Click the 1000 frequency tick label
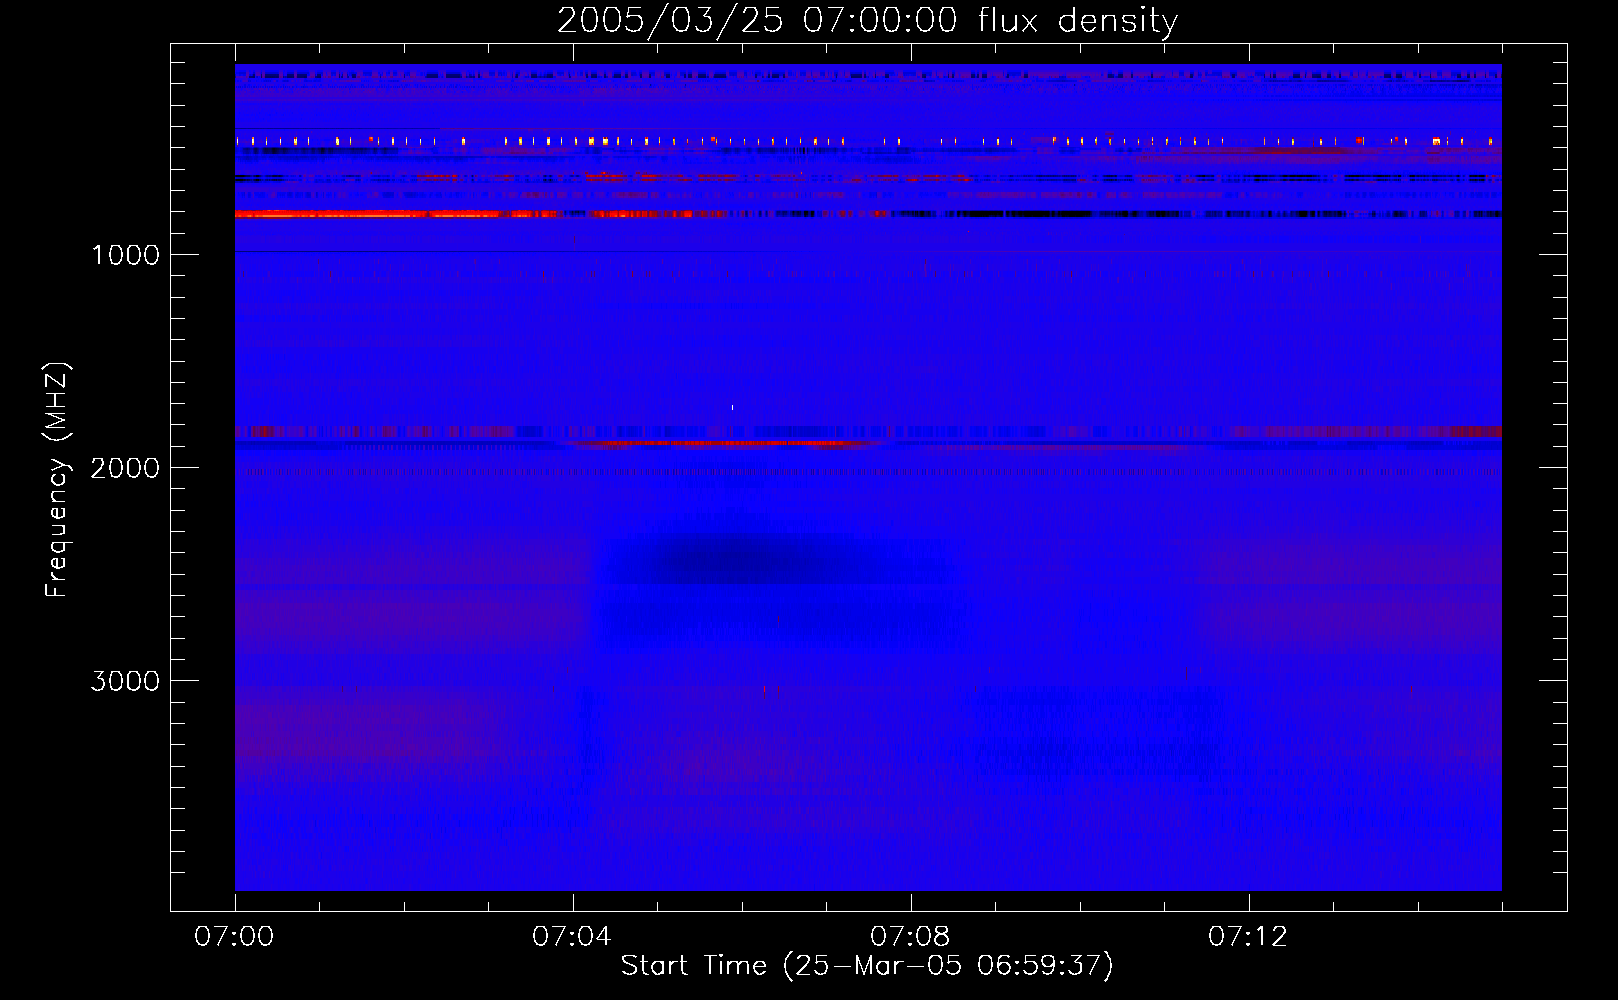This screenshot has height=1000, width=1618. 125,255
